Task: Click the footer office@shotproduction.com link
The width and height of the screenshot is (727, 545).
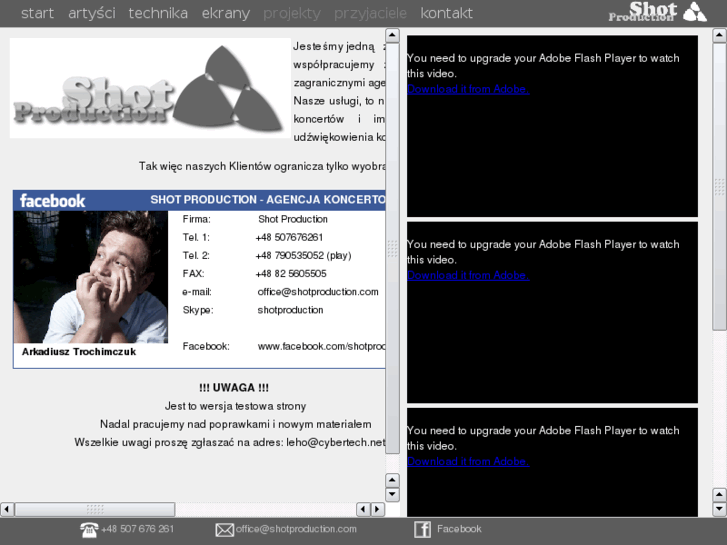Action: click(x=296, y=529)
